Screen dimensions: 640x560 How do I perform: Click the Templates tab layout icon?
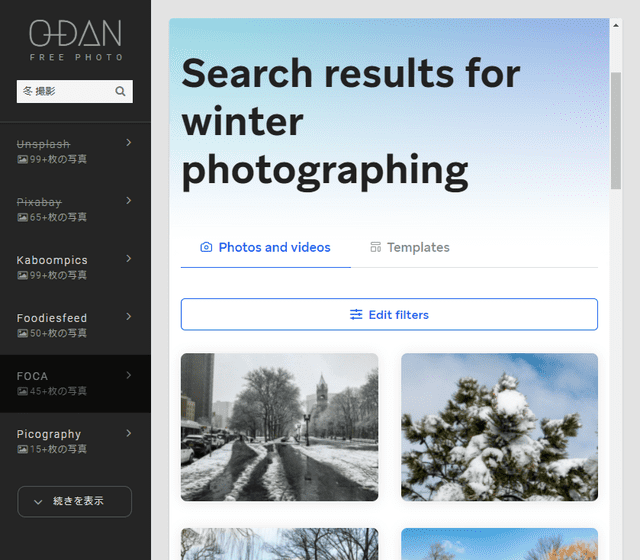(376, 247)
